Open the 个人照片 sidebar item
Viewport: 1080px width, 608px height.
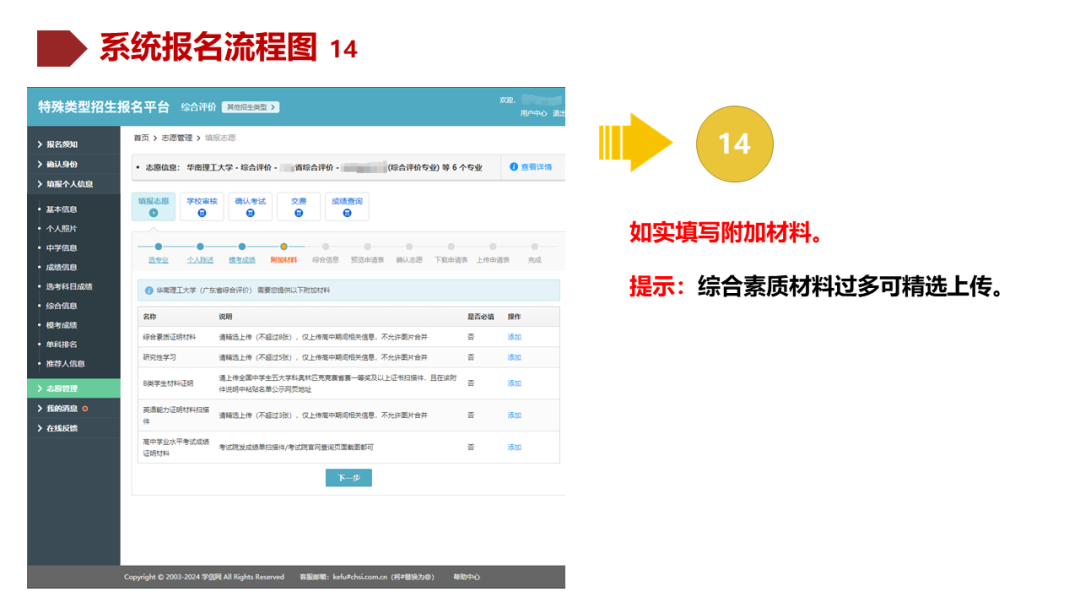coord(62,226)
